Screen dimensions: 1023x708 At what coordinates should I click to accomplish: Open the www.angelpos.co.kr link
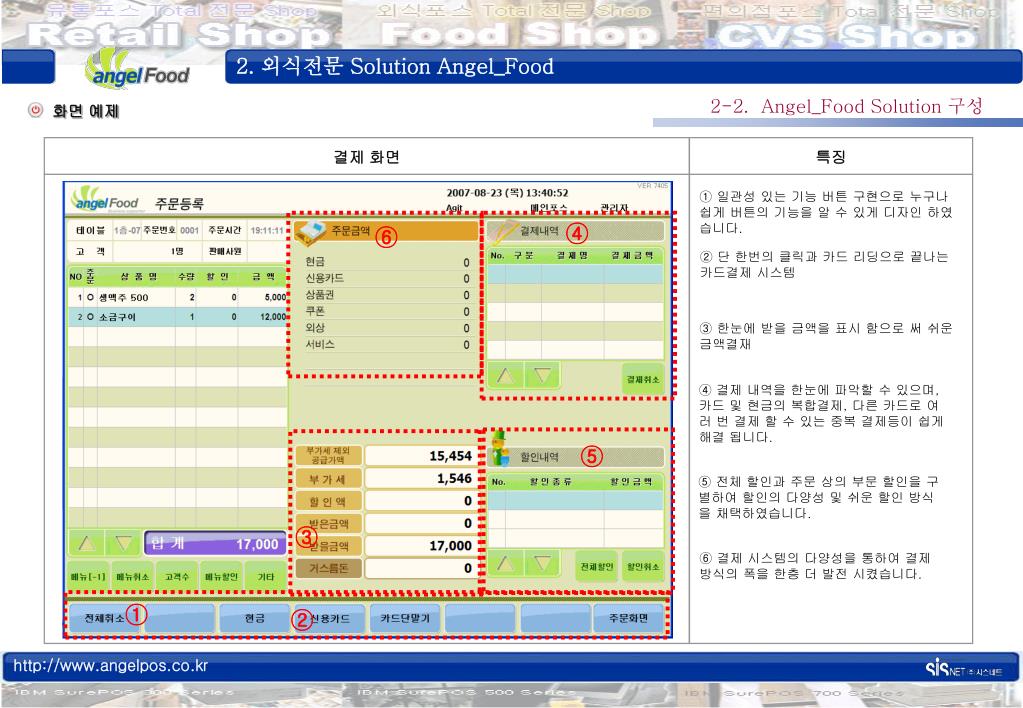(x=110, y=666)
